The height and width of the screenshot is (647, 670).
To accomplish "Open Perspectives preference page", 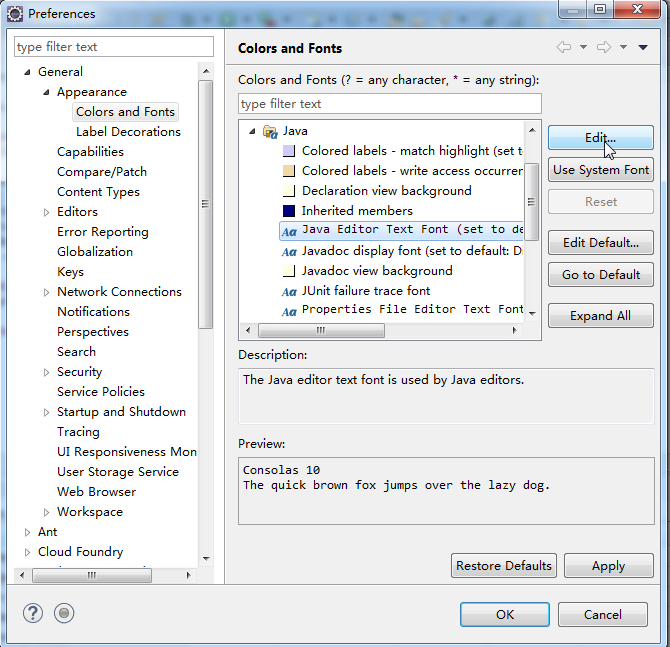I will click(x=93, y=332).
